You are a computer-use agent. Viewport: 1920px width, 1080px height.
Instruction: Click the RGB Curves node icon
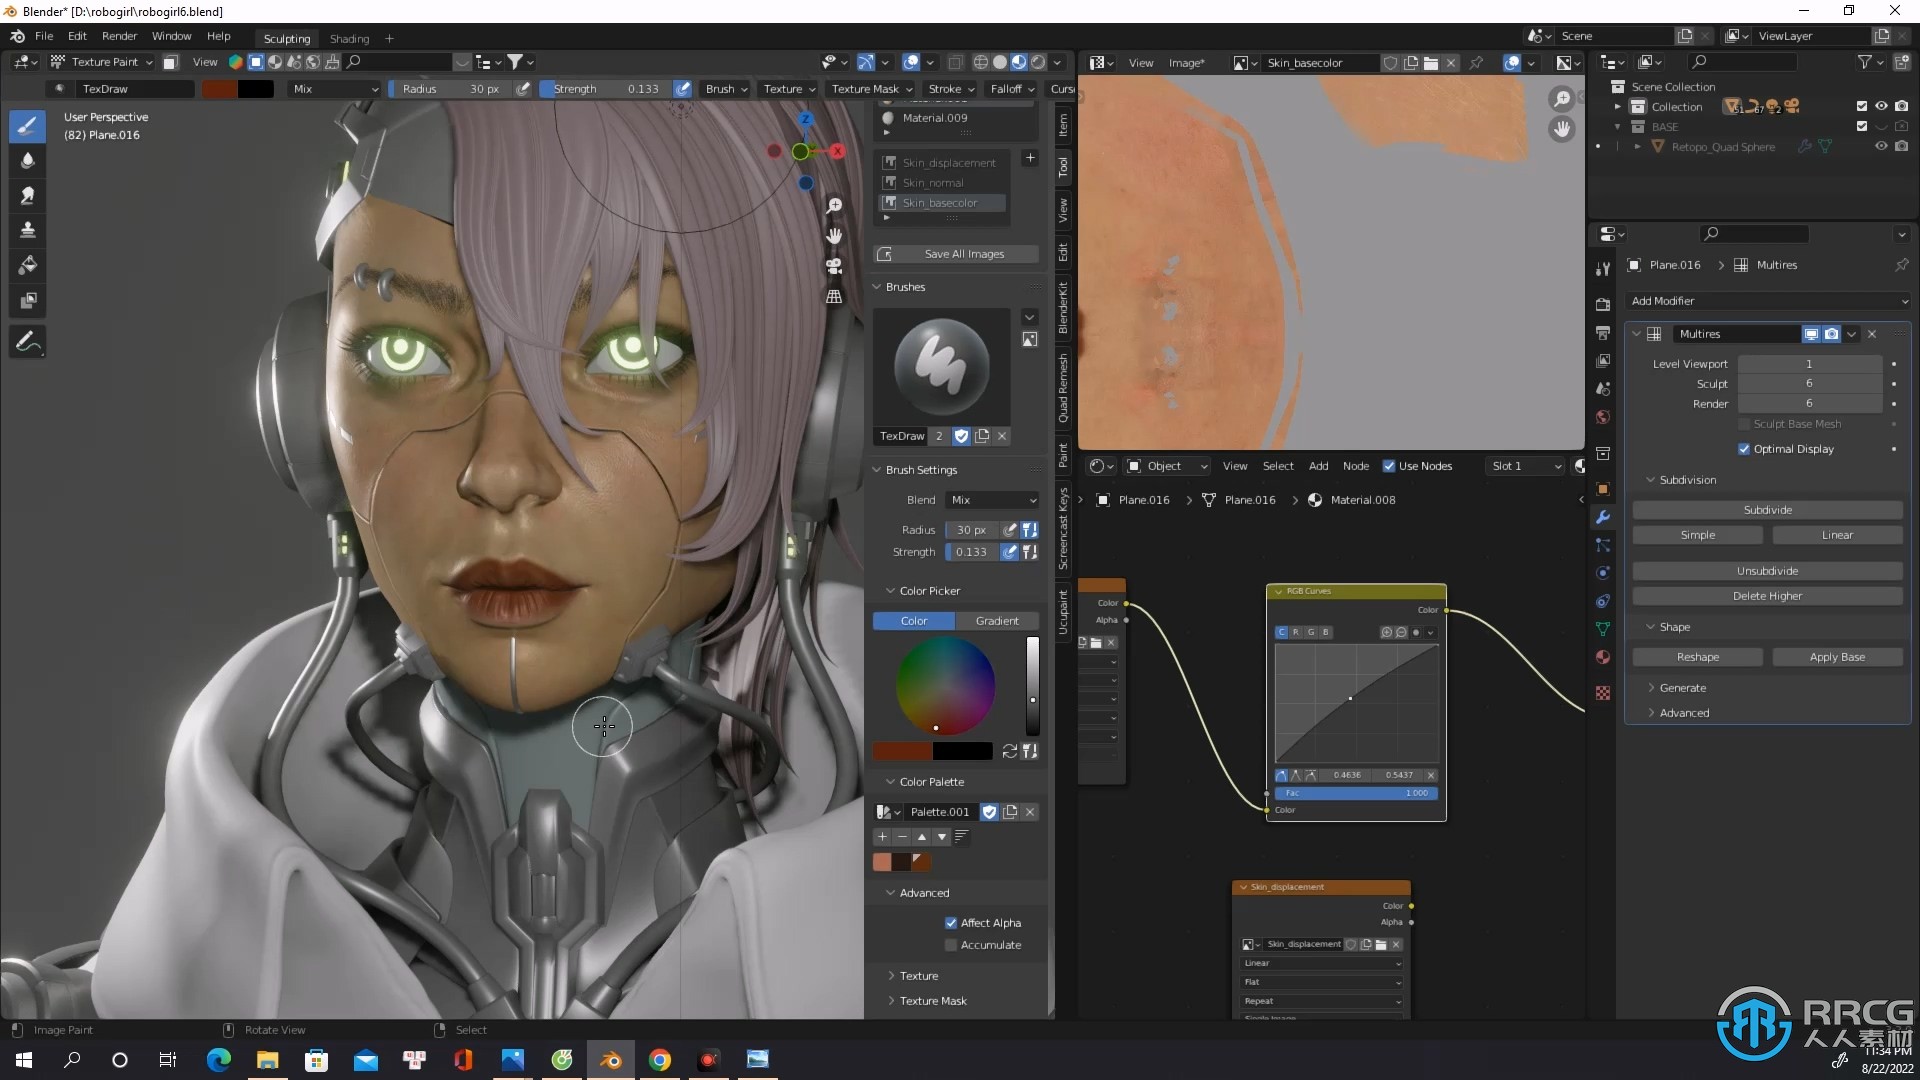point(1276,588)
